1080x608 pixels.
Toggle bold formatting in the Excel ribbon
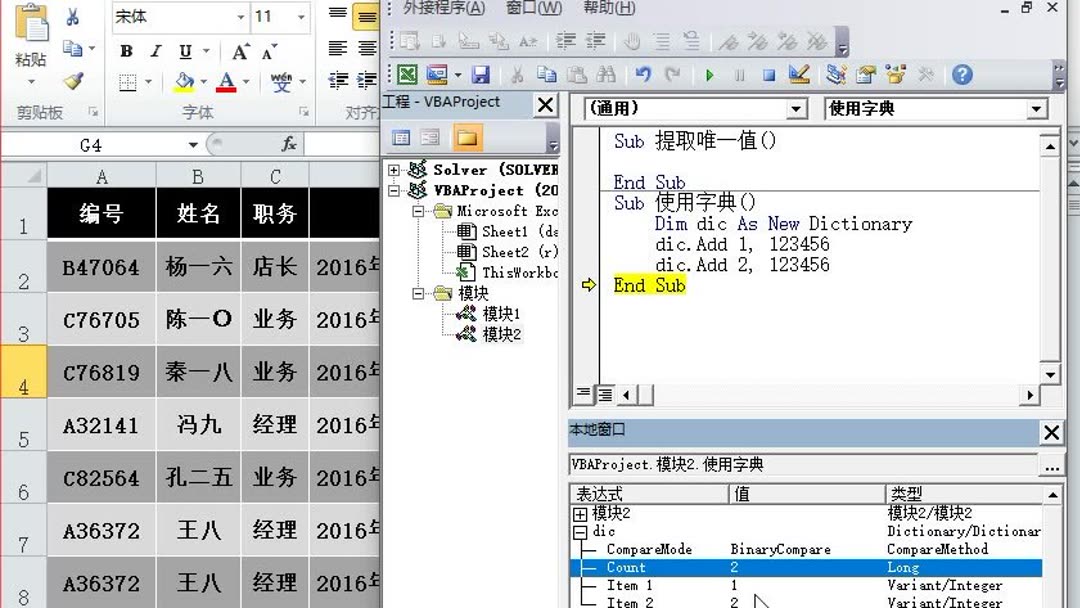tap(126, 49)
